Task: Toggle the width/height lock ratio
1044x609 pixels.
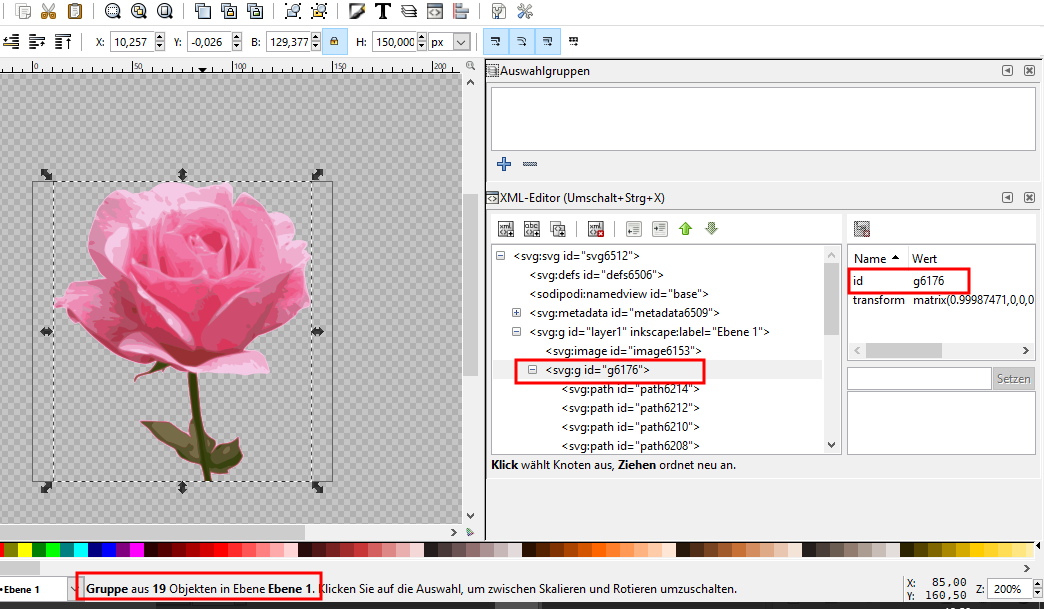Action: click(x=334, y=42)
